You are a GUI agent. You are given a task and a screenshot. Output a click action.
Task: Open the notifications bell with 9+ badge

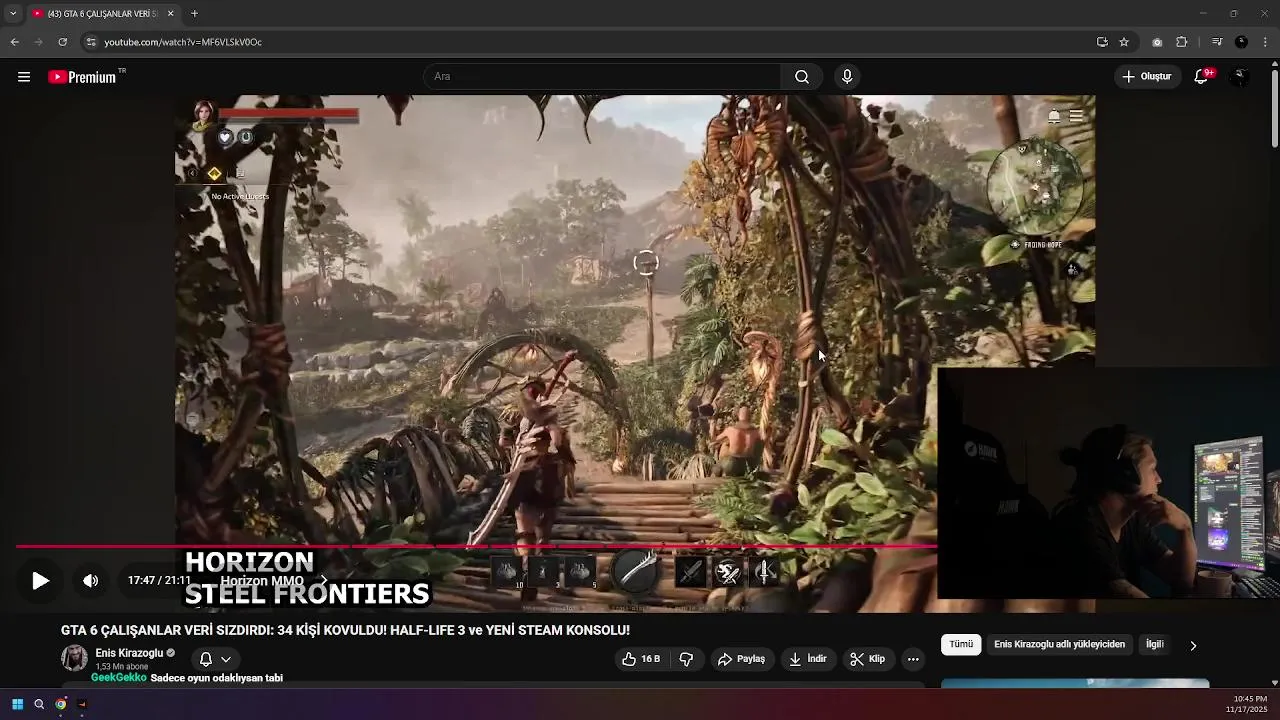point(1202,77)
